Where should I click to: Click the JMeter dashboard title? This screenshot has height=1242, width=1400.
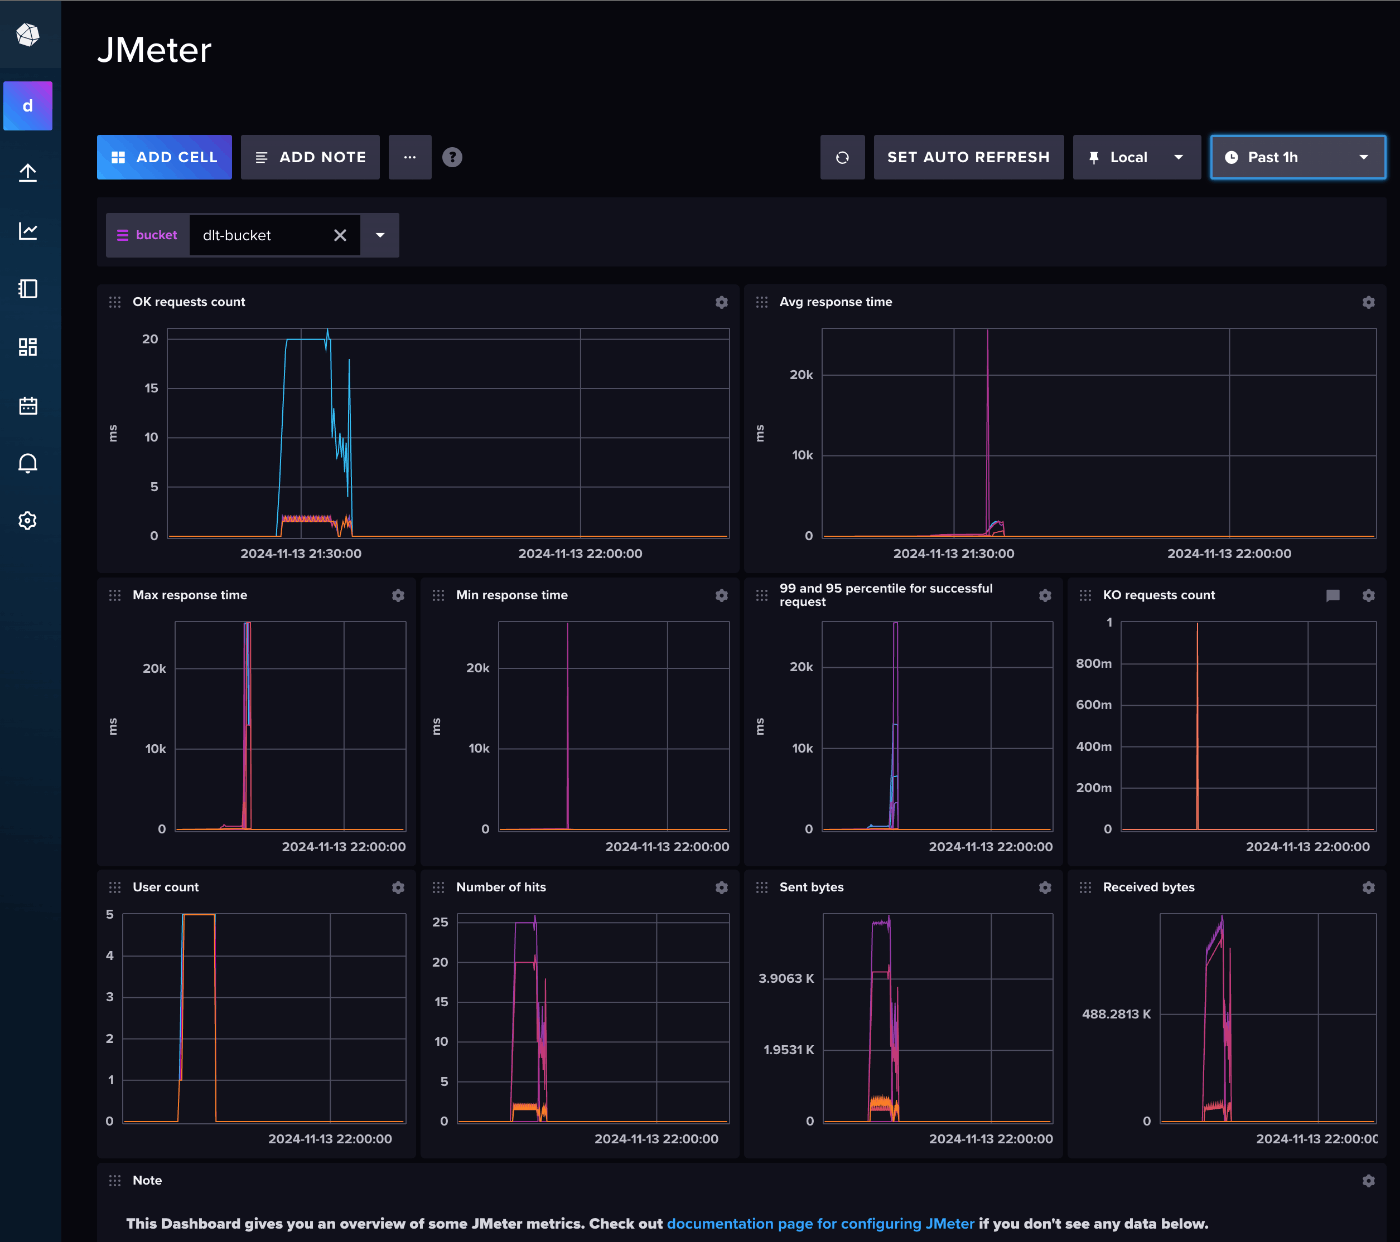(x=154, y=50)
